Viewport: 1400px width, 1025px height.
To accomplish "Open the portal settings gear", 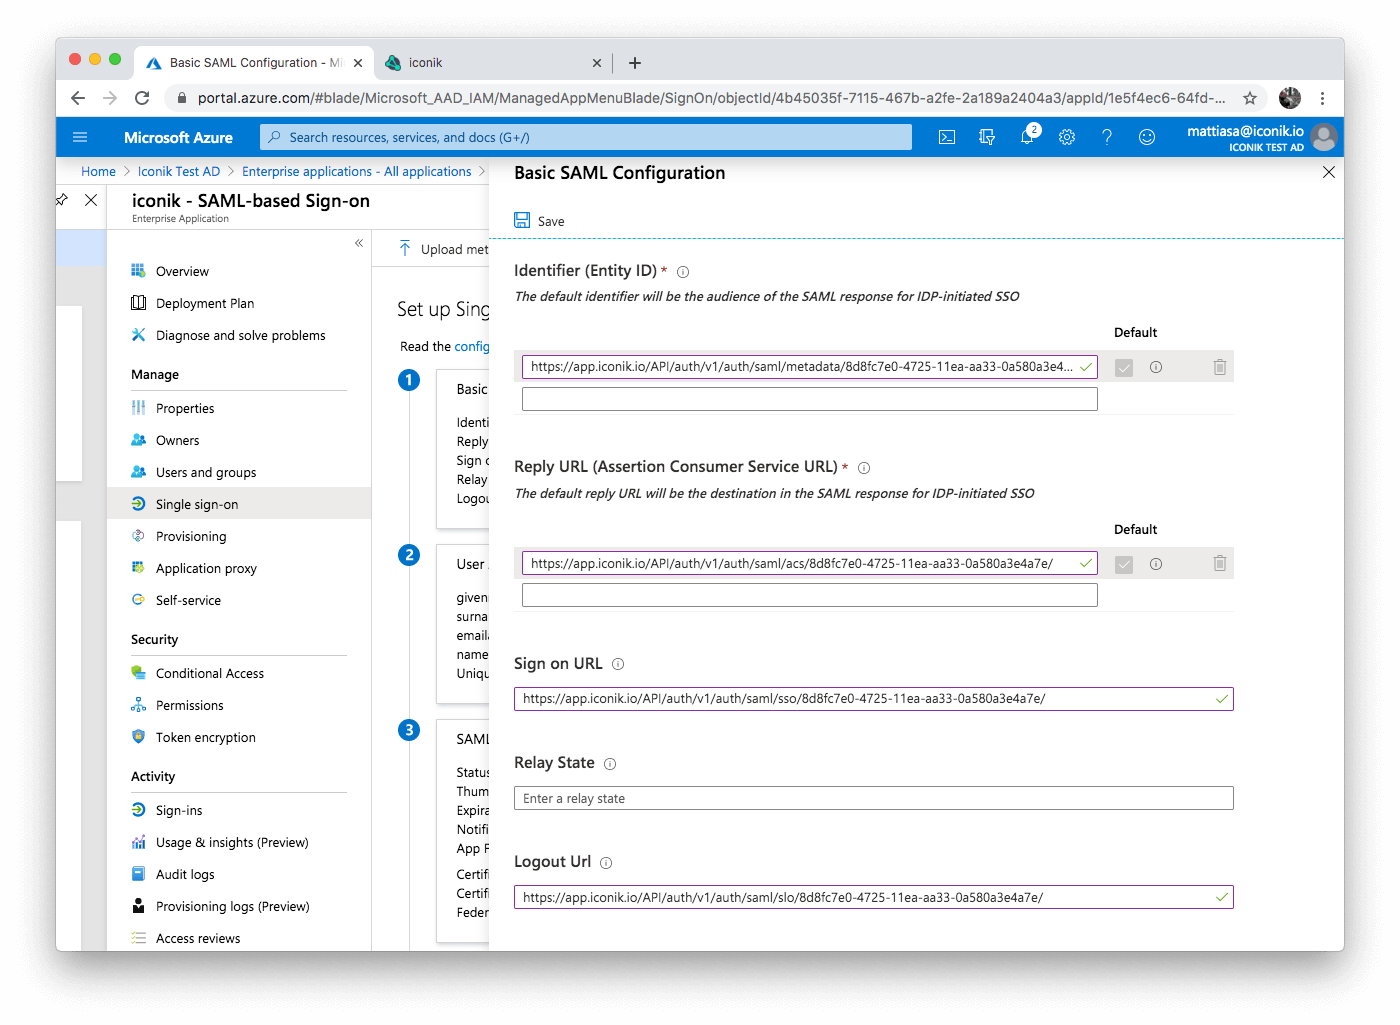I will (x=1066, y=137).
